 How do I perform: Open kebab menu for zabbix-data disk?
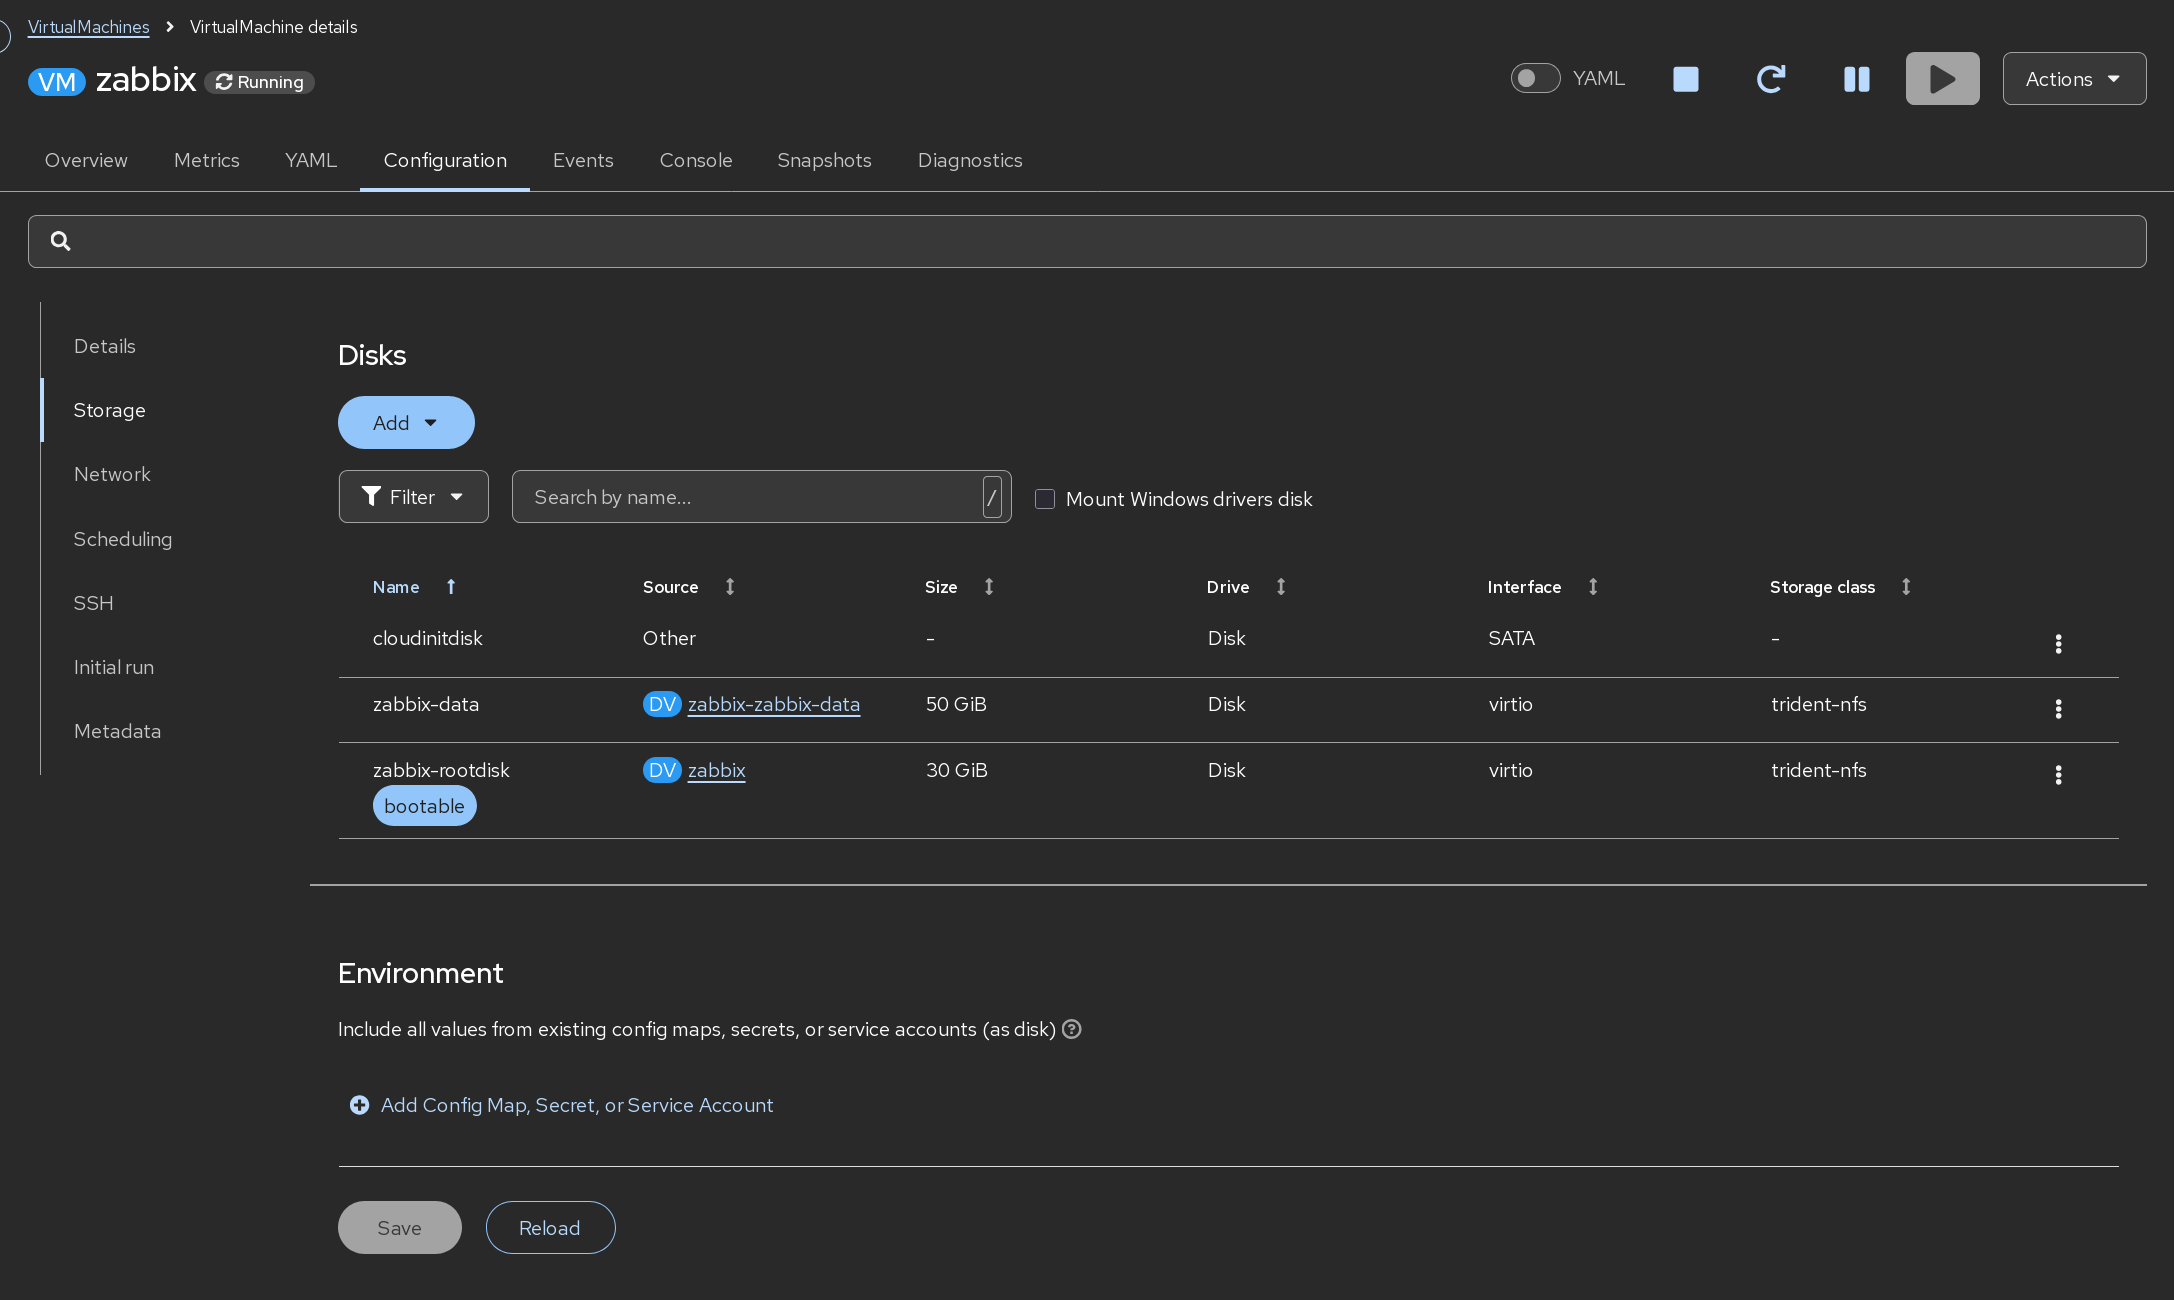coord(2058,709)
